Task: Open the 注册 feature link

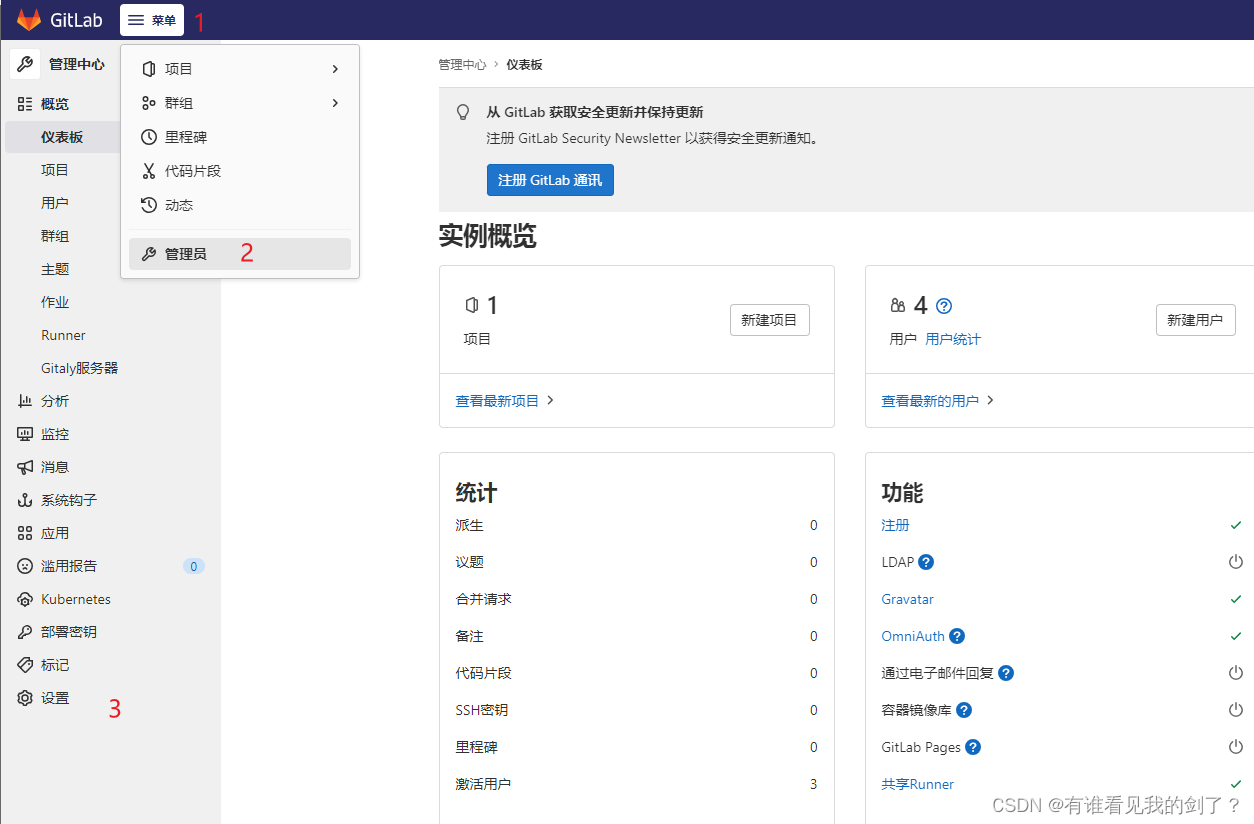Action: click(x=895, y=525)
